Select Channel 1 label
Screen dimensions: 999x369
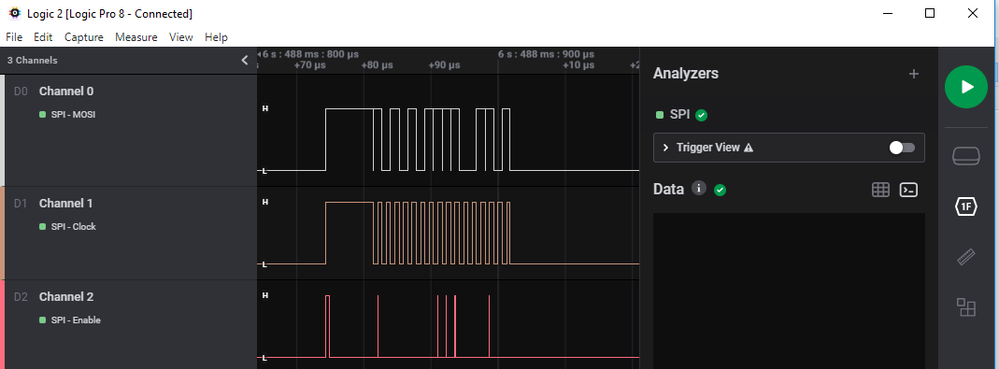coord(66,203)
